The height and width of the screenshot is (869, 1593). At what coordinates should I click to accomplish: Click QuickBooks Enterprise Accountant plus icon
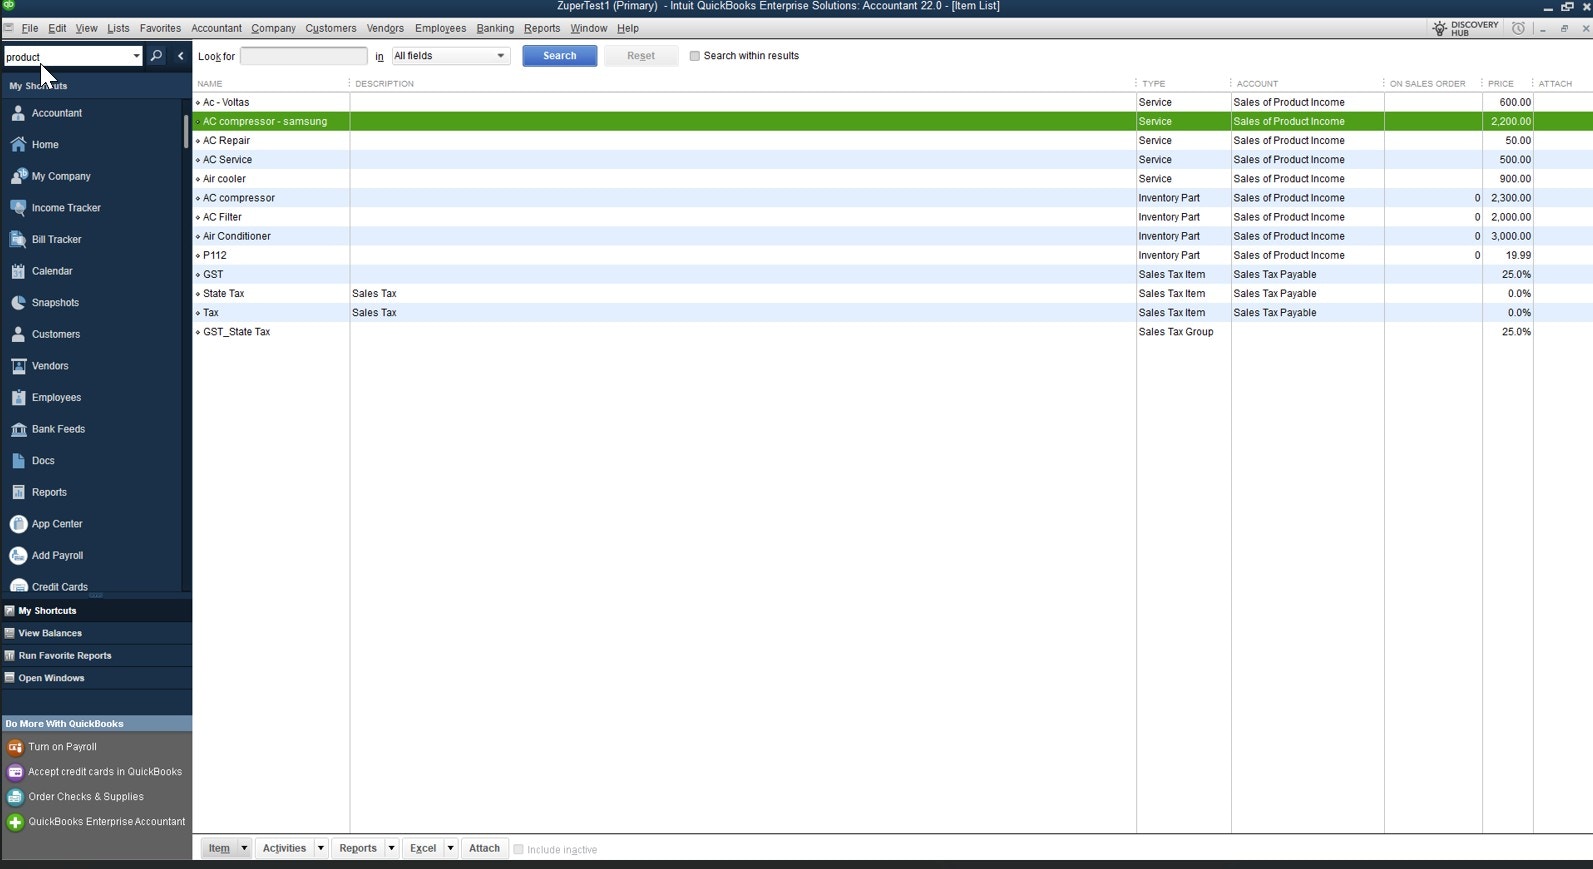[15, 822]
